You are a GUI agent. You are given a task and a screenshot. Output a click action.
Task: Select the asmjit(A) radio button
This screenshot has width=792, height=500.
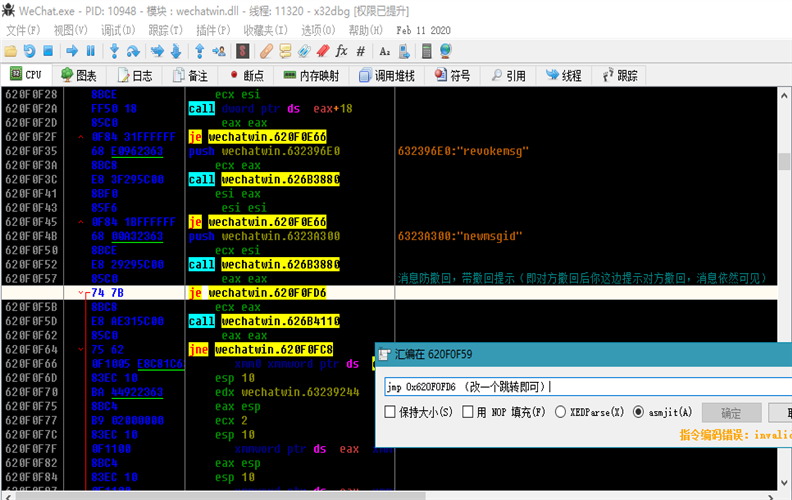(638, 412)
